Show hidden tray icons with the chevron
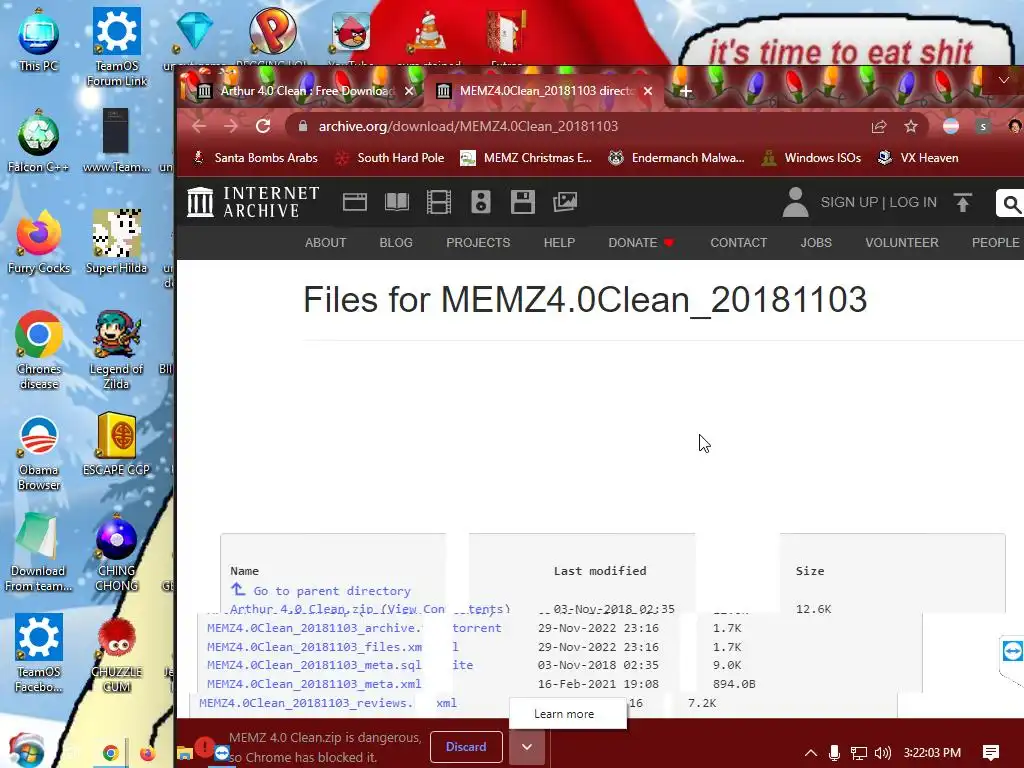The width and height of the screenshot is (1024, 768). (x=810, y=753)
